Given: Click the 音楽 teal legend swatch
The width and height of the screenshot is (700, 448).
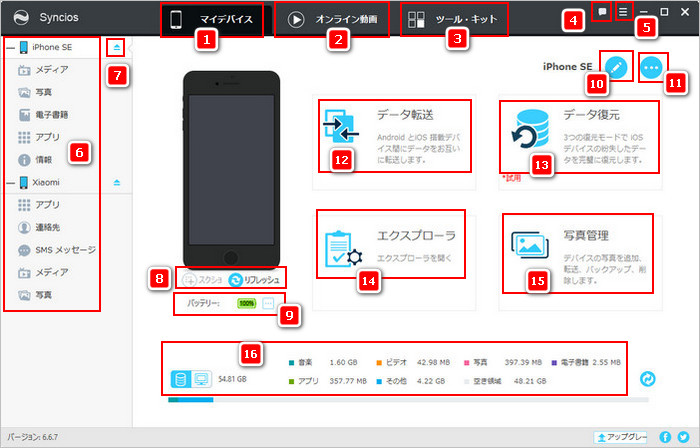Looking at the screenshot, I should click(x=292, y=363).
